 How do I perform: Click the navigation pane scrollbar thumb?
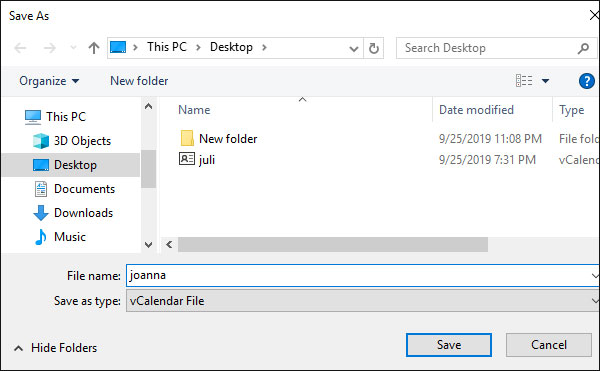(x=148, y=169)
